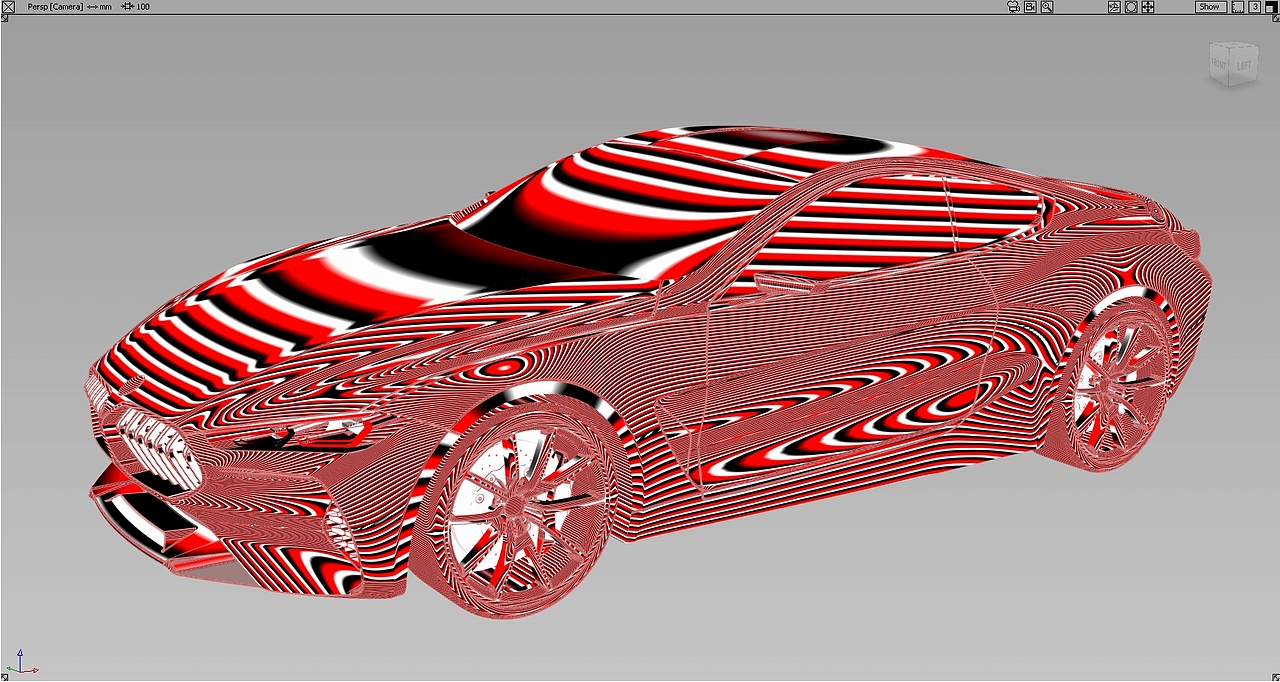Click the zoom value 100 indicator
Viewport: 1280px width, 682px height.
tap(136, 7)
